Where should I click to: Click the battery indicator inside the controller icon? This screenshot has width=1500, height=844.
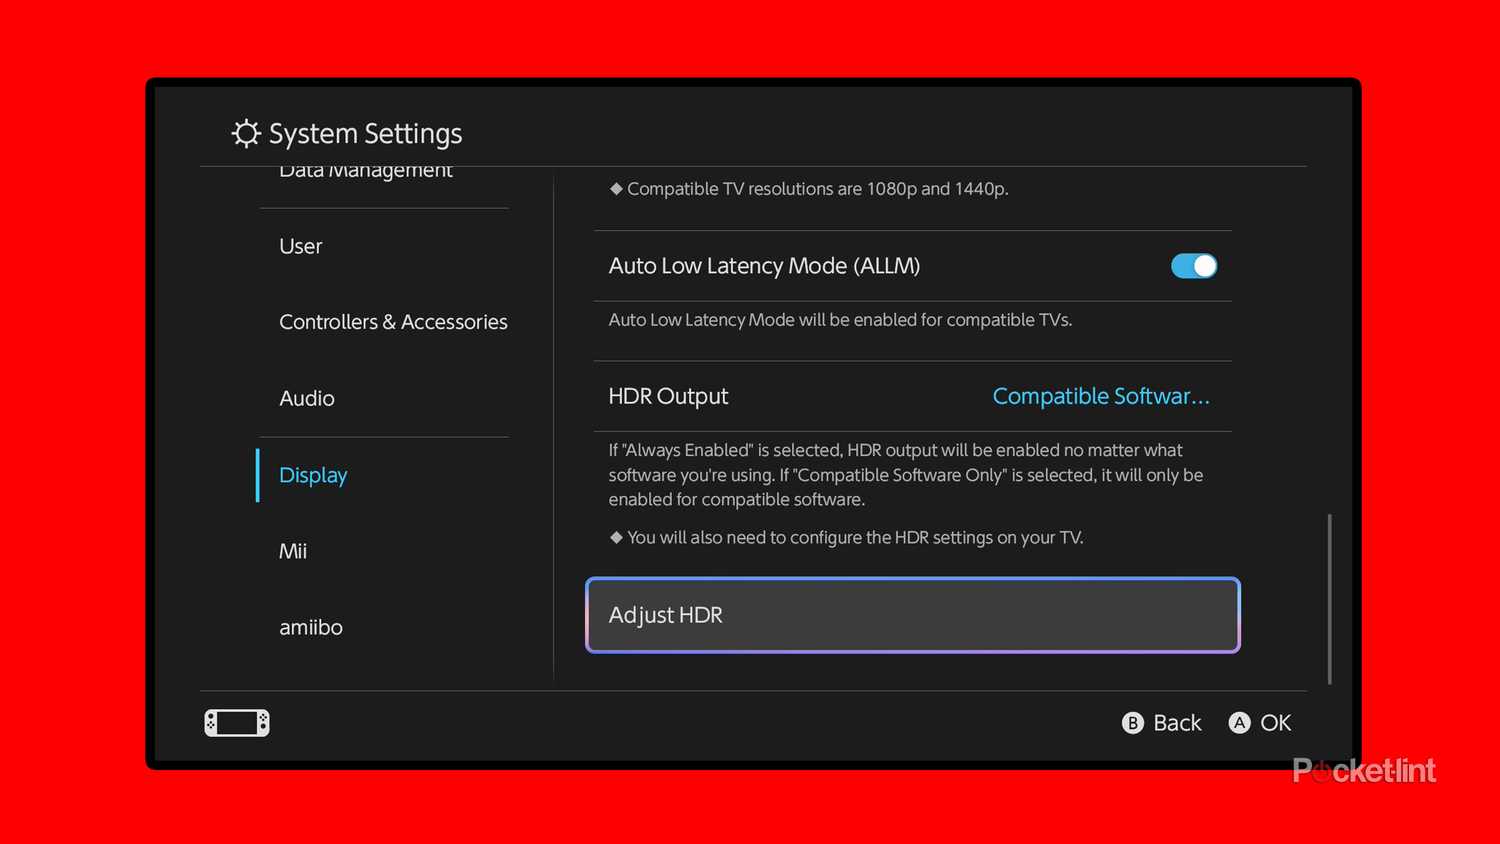tap(236, 722)
